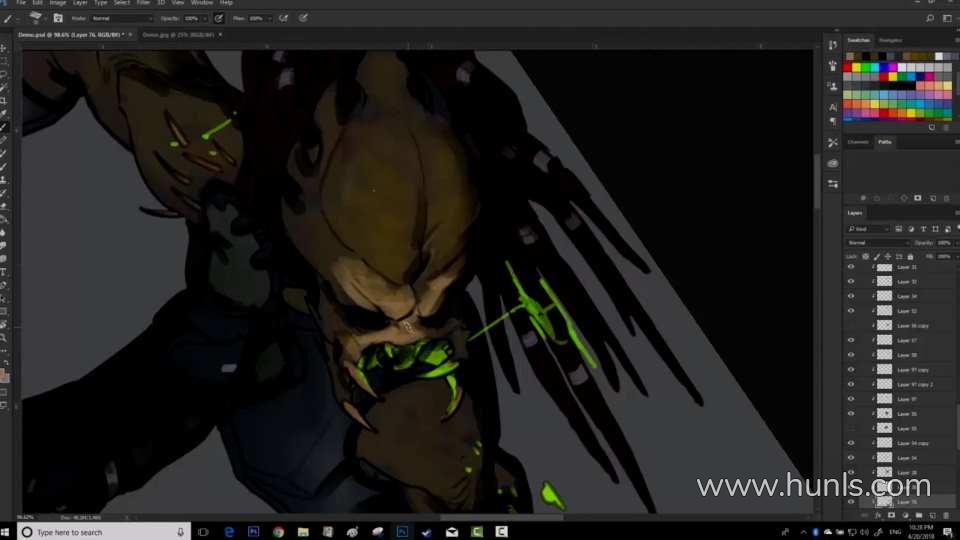
Task: Hide Layer 34 copy
Action: click(x=851, y=443)
